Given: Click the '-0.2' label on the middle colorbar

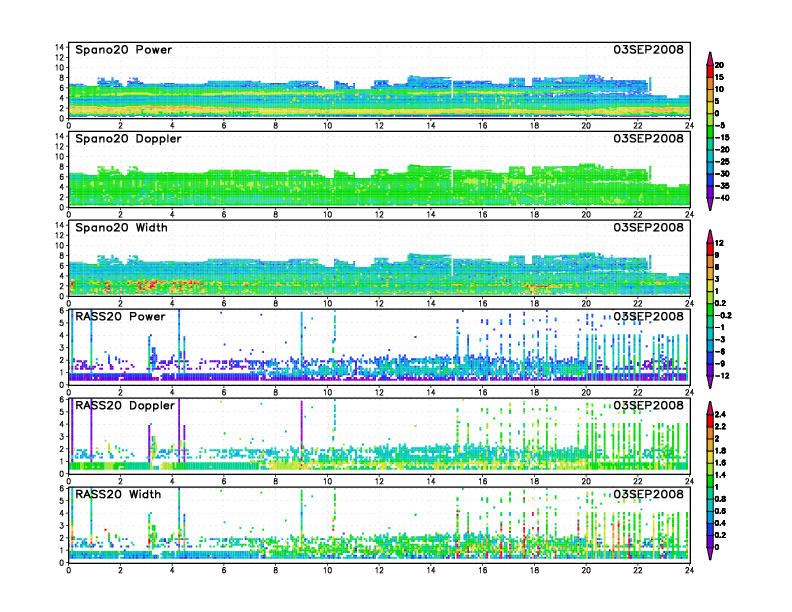Looking at the screenshot, I should (723, 316).
